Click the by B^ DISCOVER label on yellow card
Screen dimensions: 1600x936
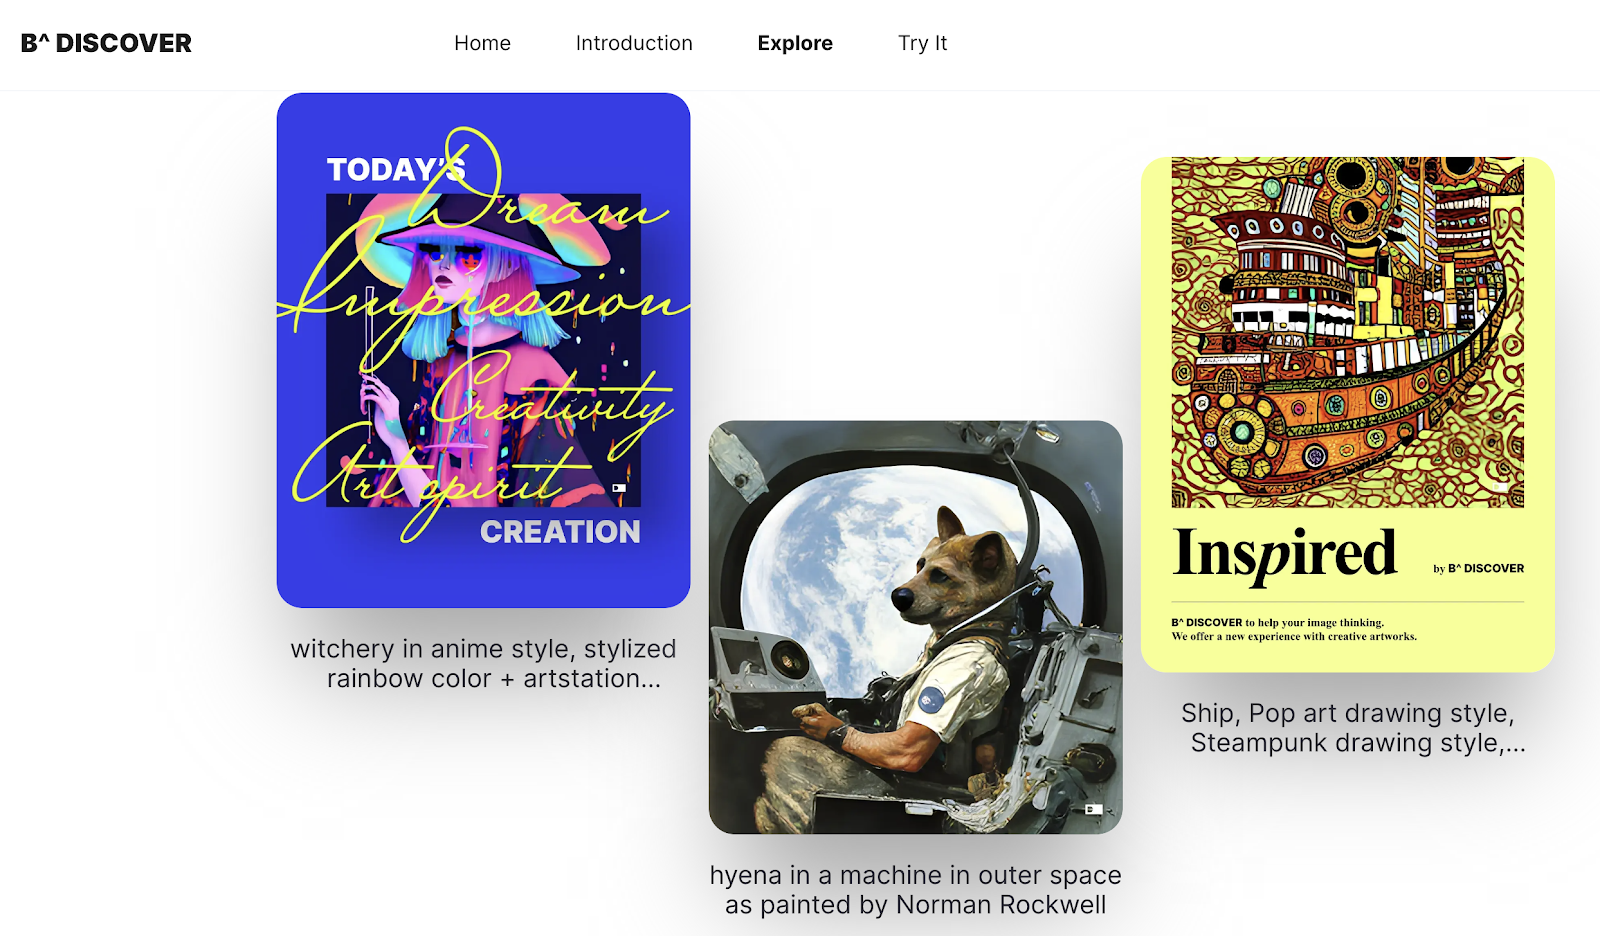pyautogui.click(x=1478, y=568)
